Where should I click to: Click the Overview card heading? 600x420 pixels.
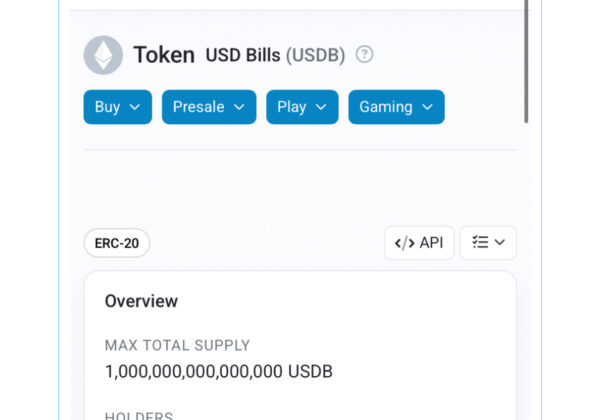tap(141, 301)
